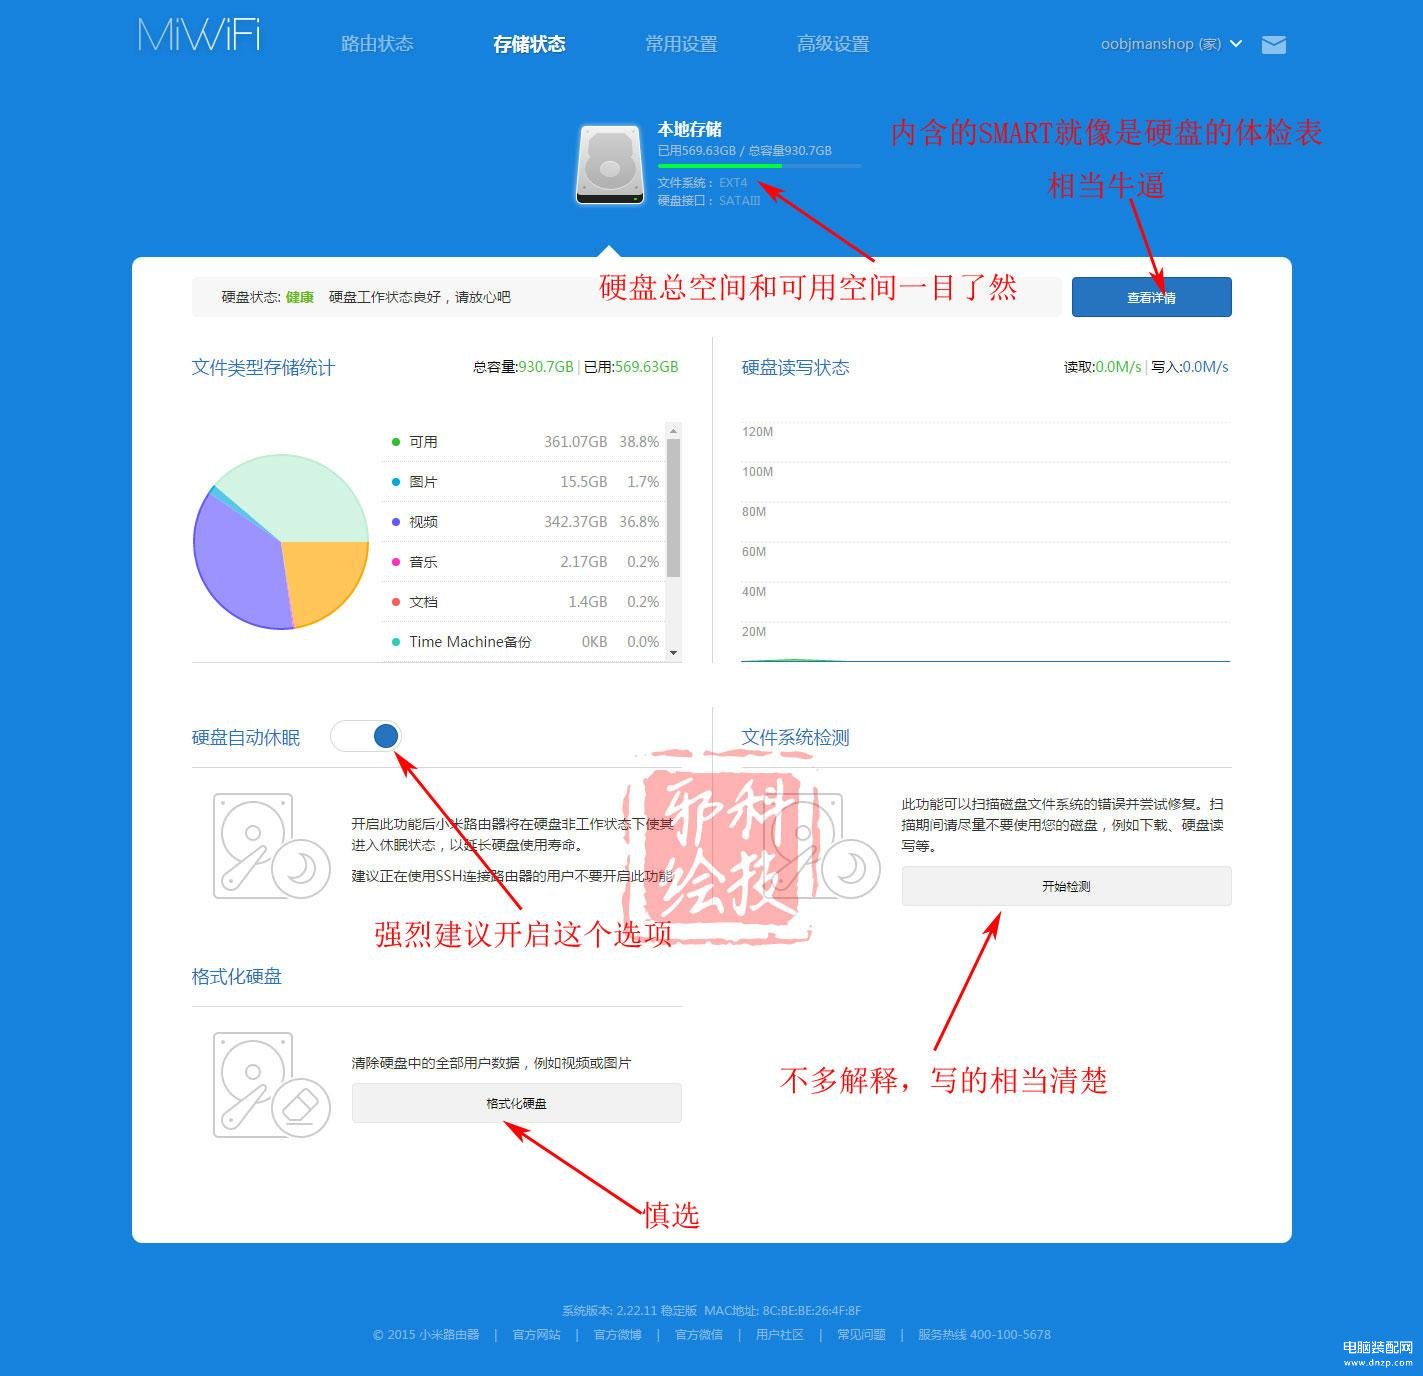Open the mail envelope icon
This screenshot has width=1423, height=1376.
pyautogui.click(x=1273, y=44)
